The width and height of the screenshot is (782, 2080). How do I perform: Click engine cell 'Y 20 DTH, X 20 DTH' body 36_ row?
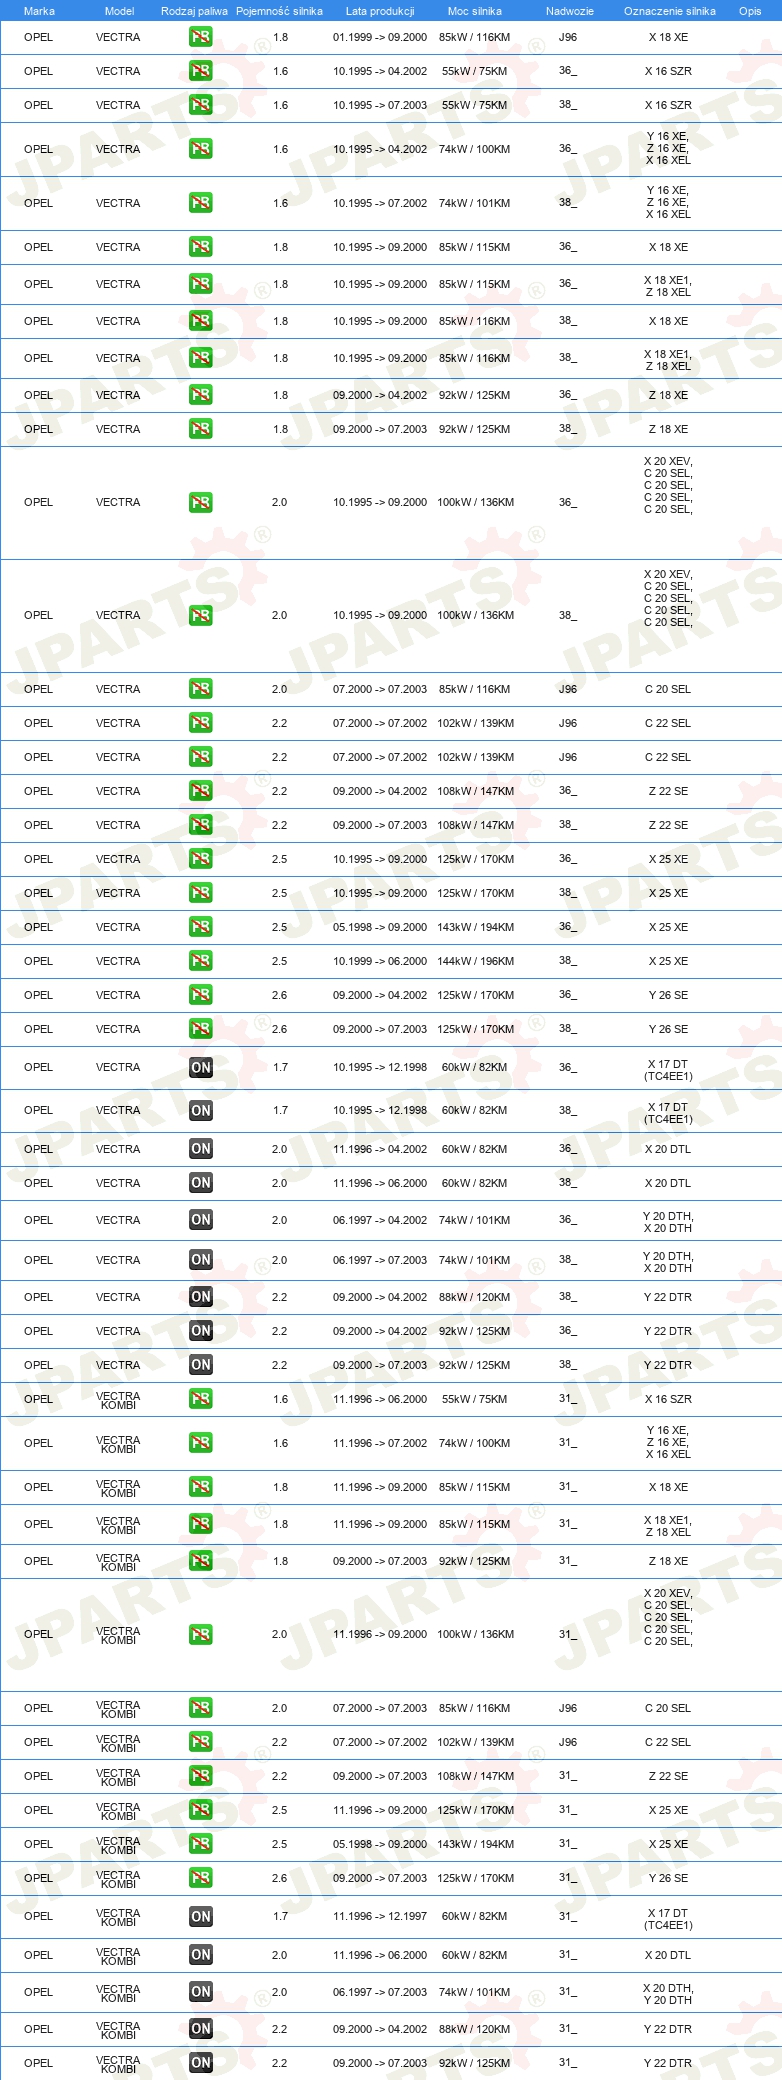(668, 1222)
